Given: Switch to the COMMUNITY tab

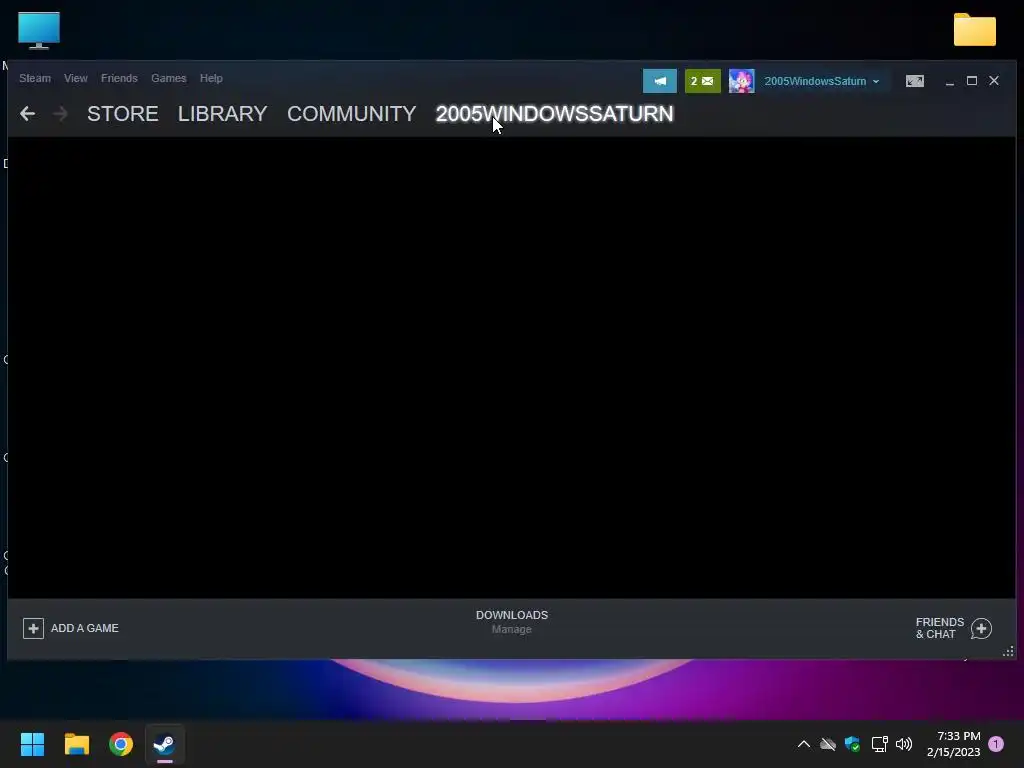Looking at the screenshot, I should [351, 114].
